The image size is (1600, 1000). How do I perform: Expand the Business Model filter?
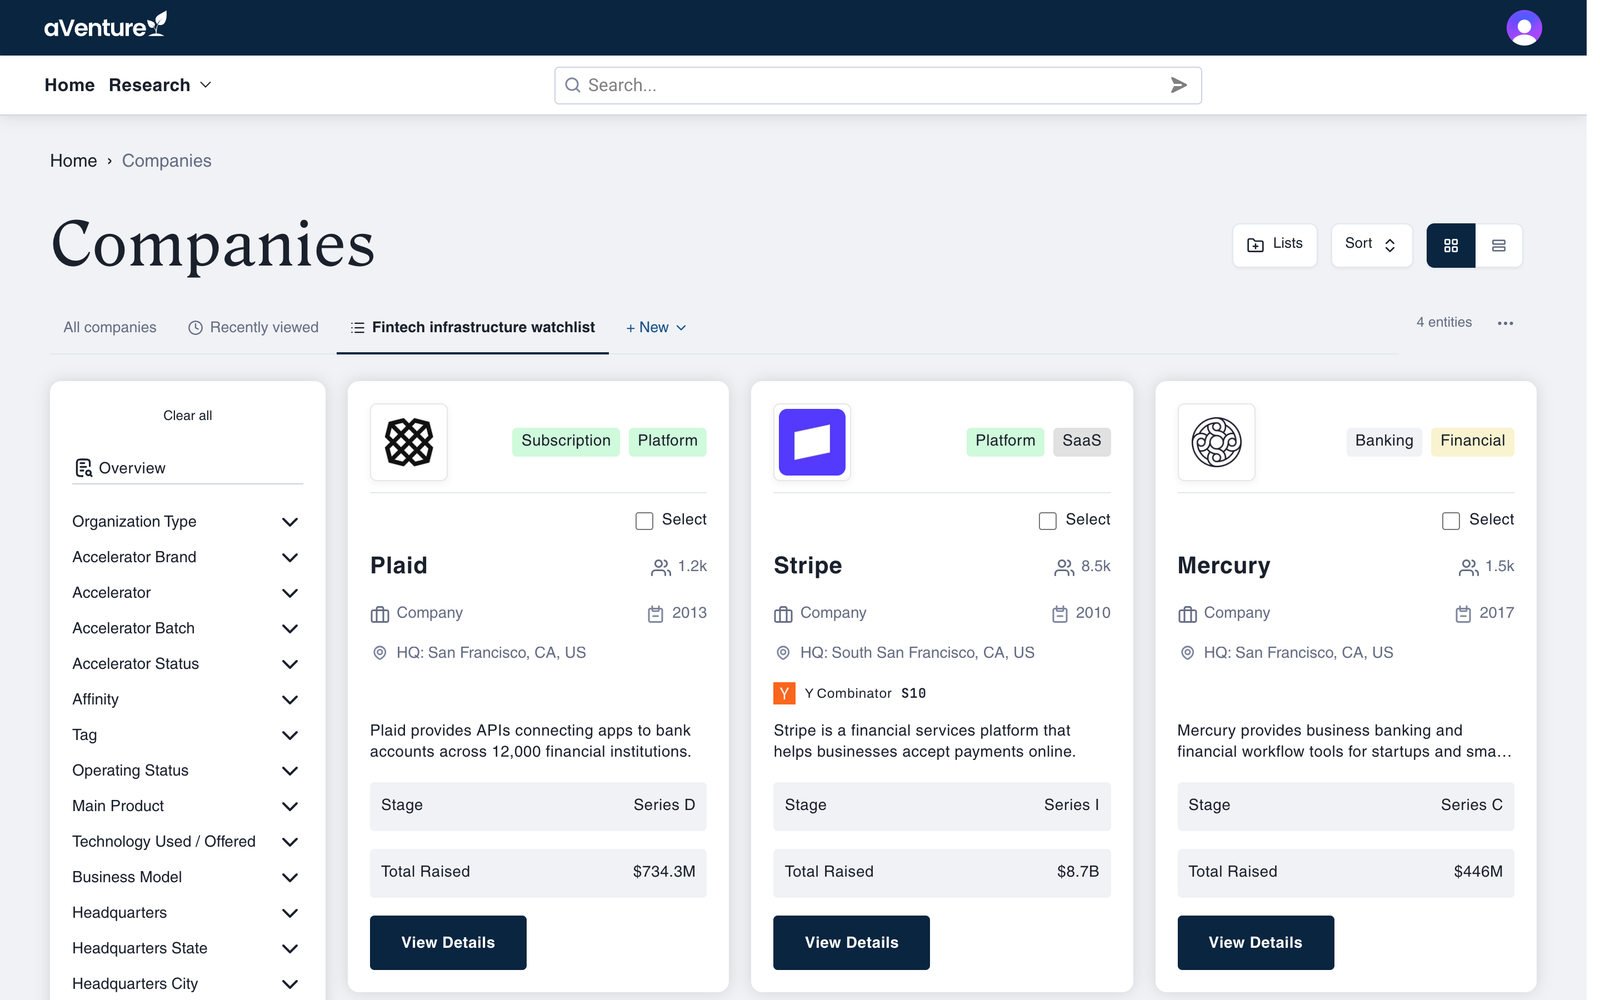pos(187,877)
